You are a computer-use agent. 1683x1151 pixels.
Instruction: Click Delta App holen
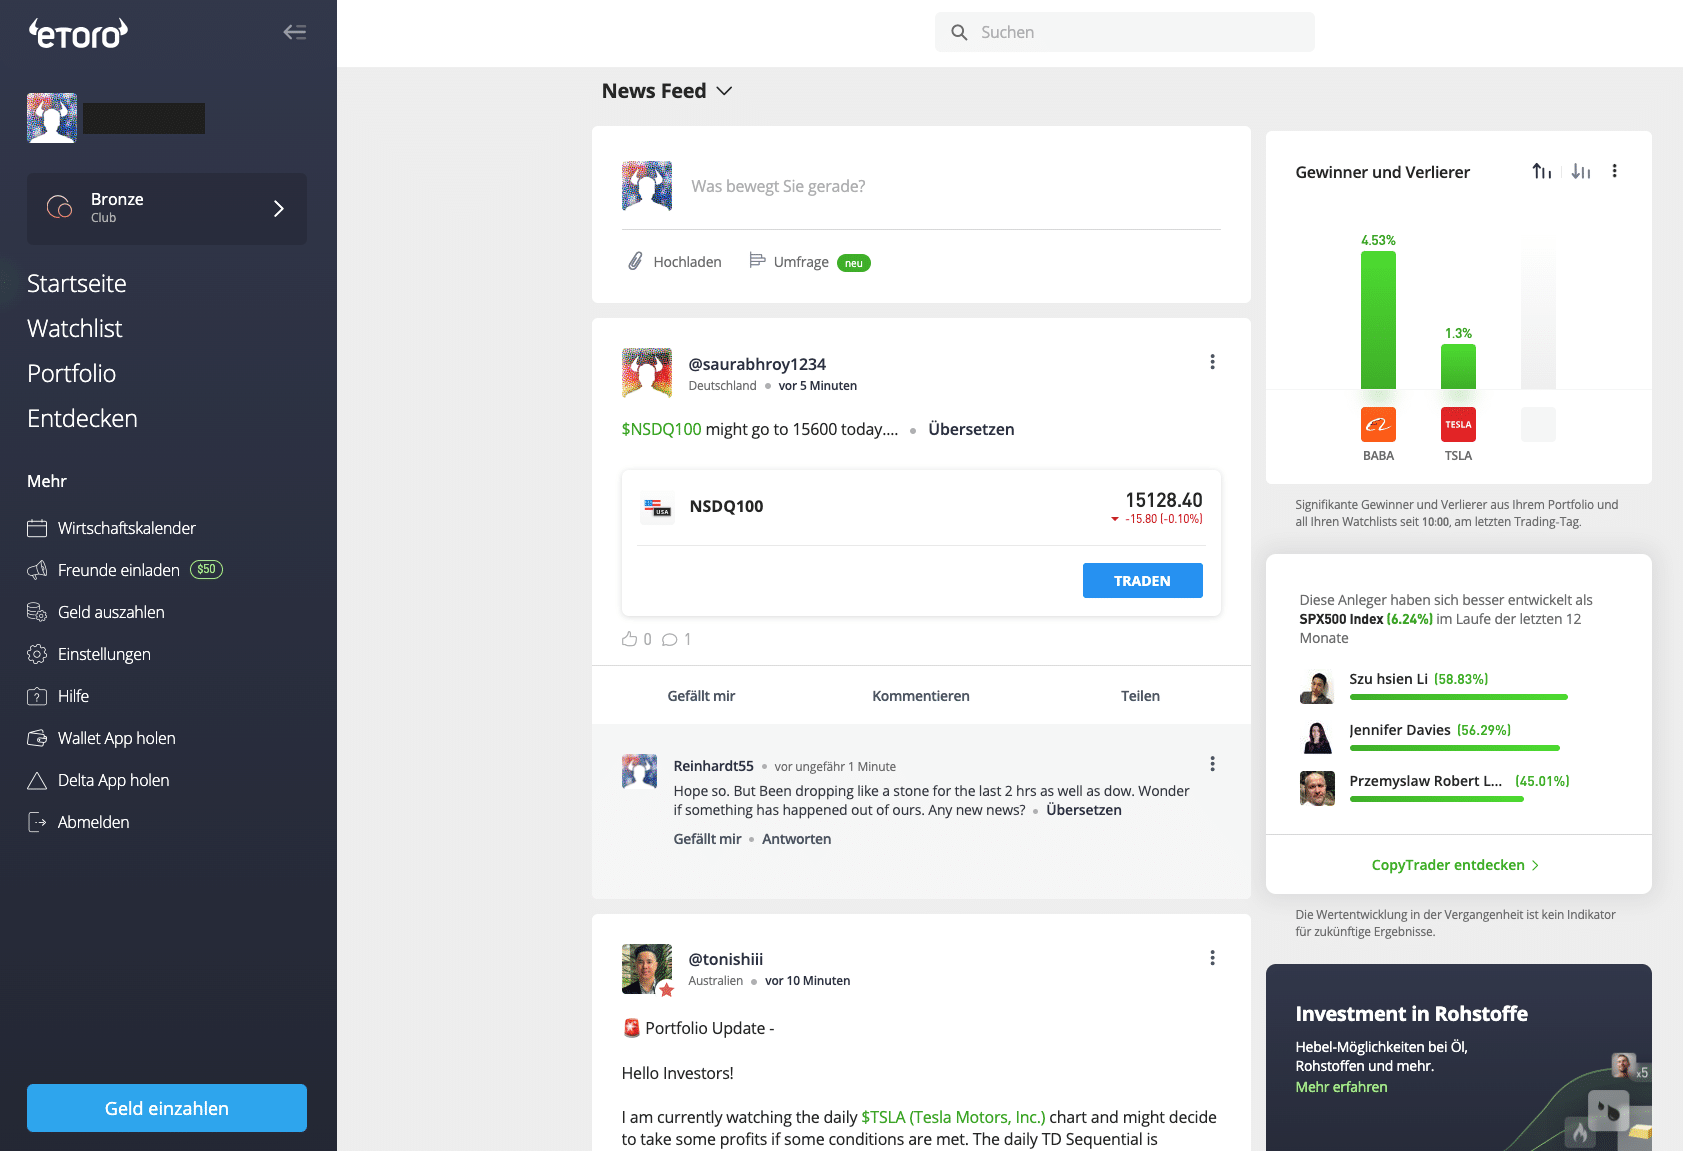point(114,780)
